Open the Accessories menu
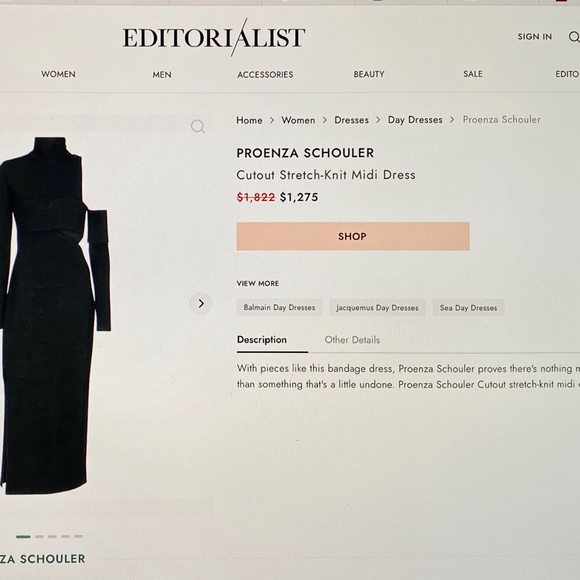 pos(265,74)
